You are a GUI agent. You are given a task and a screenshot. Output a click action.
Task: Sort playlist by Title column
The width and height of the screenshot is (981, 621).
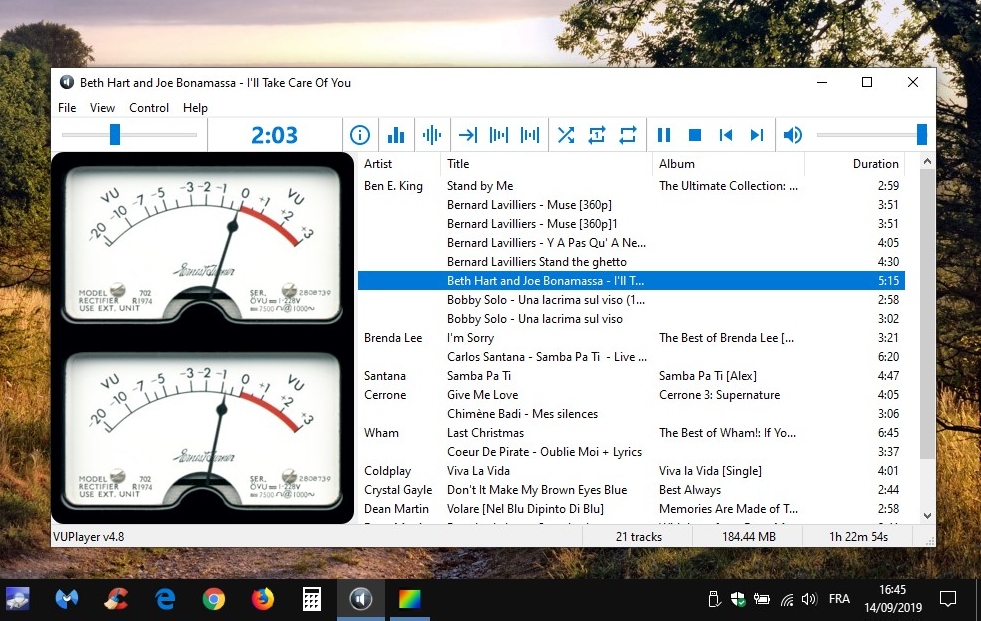[x=547, y=164]
